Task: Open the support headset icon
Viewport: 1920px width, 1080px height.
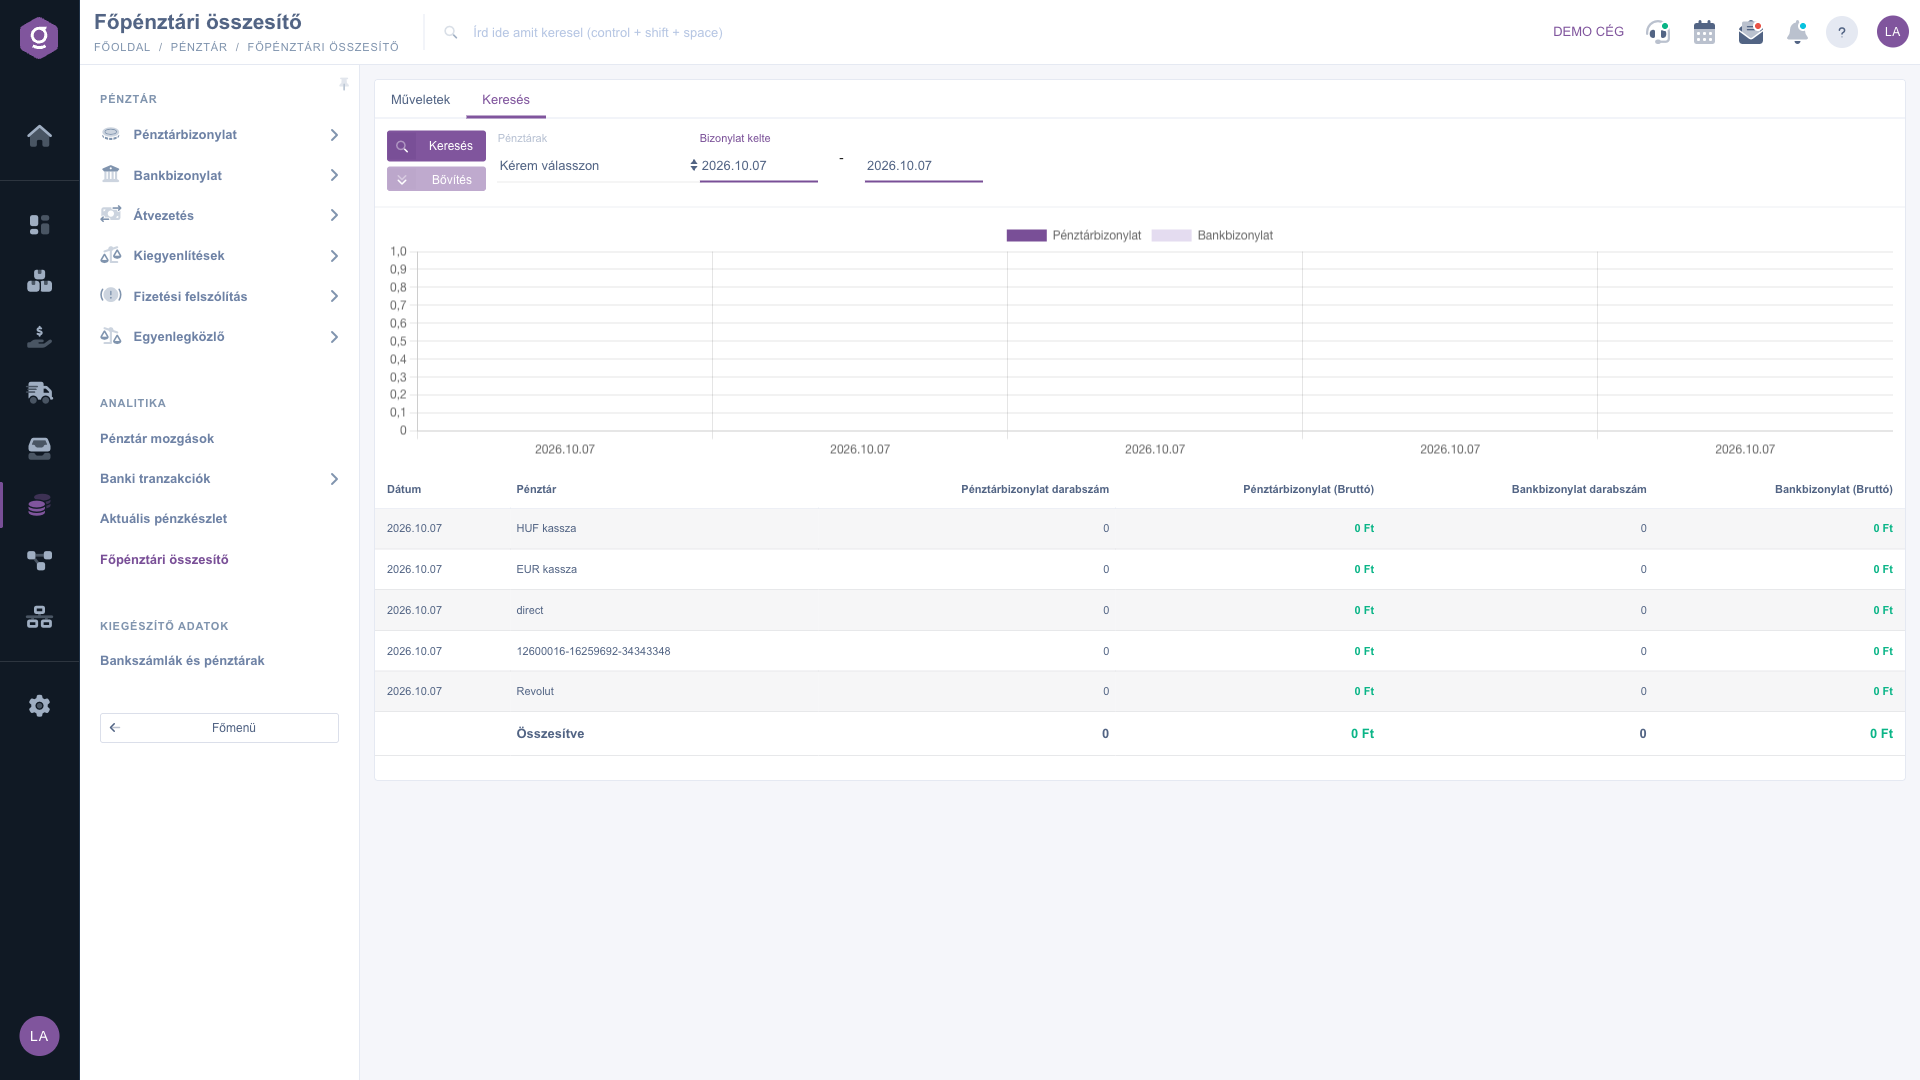Action: pyautogui.click(x=1658, y=32)
